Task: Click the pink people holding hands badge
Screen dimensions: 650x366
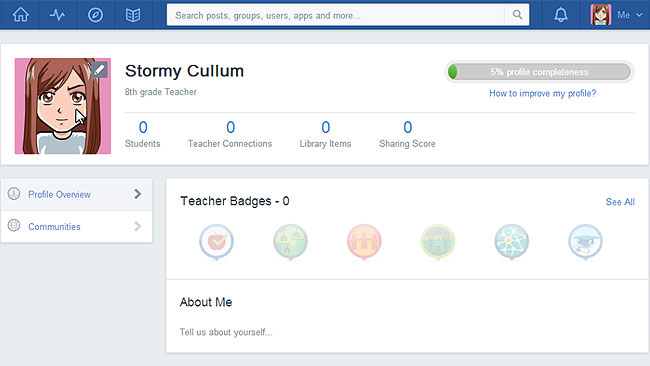Action: 364,242
